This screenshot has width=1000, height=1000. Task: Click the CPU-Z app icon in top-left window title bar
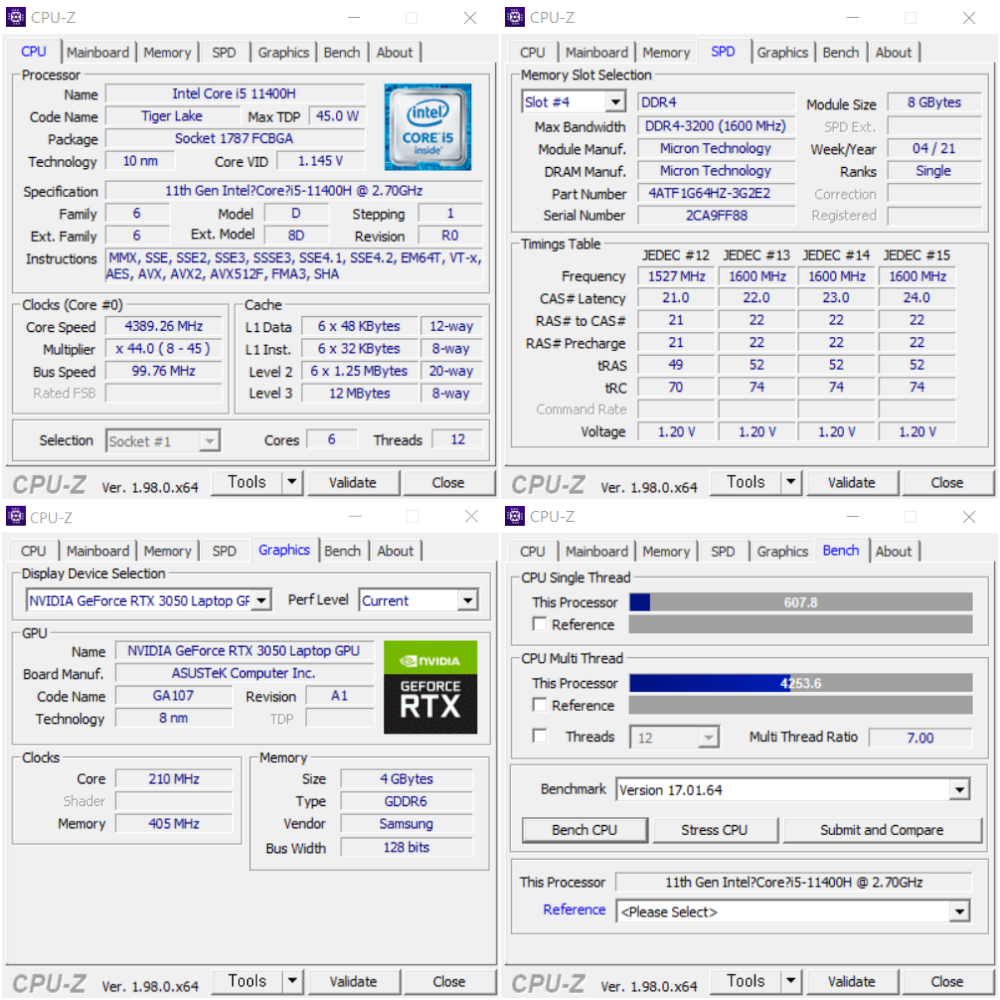[15, 17]
